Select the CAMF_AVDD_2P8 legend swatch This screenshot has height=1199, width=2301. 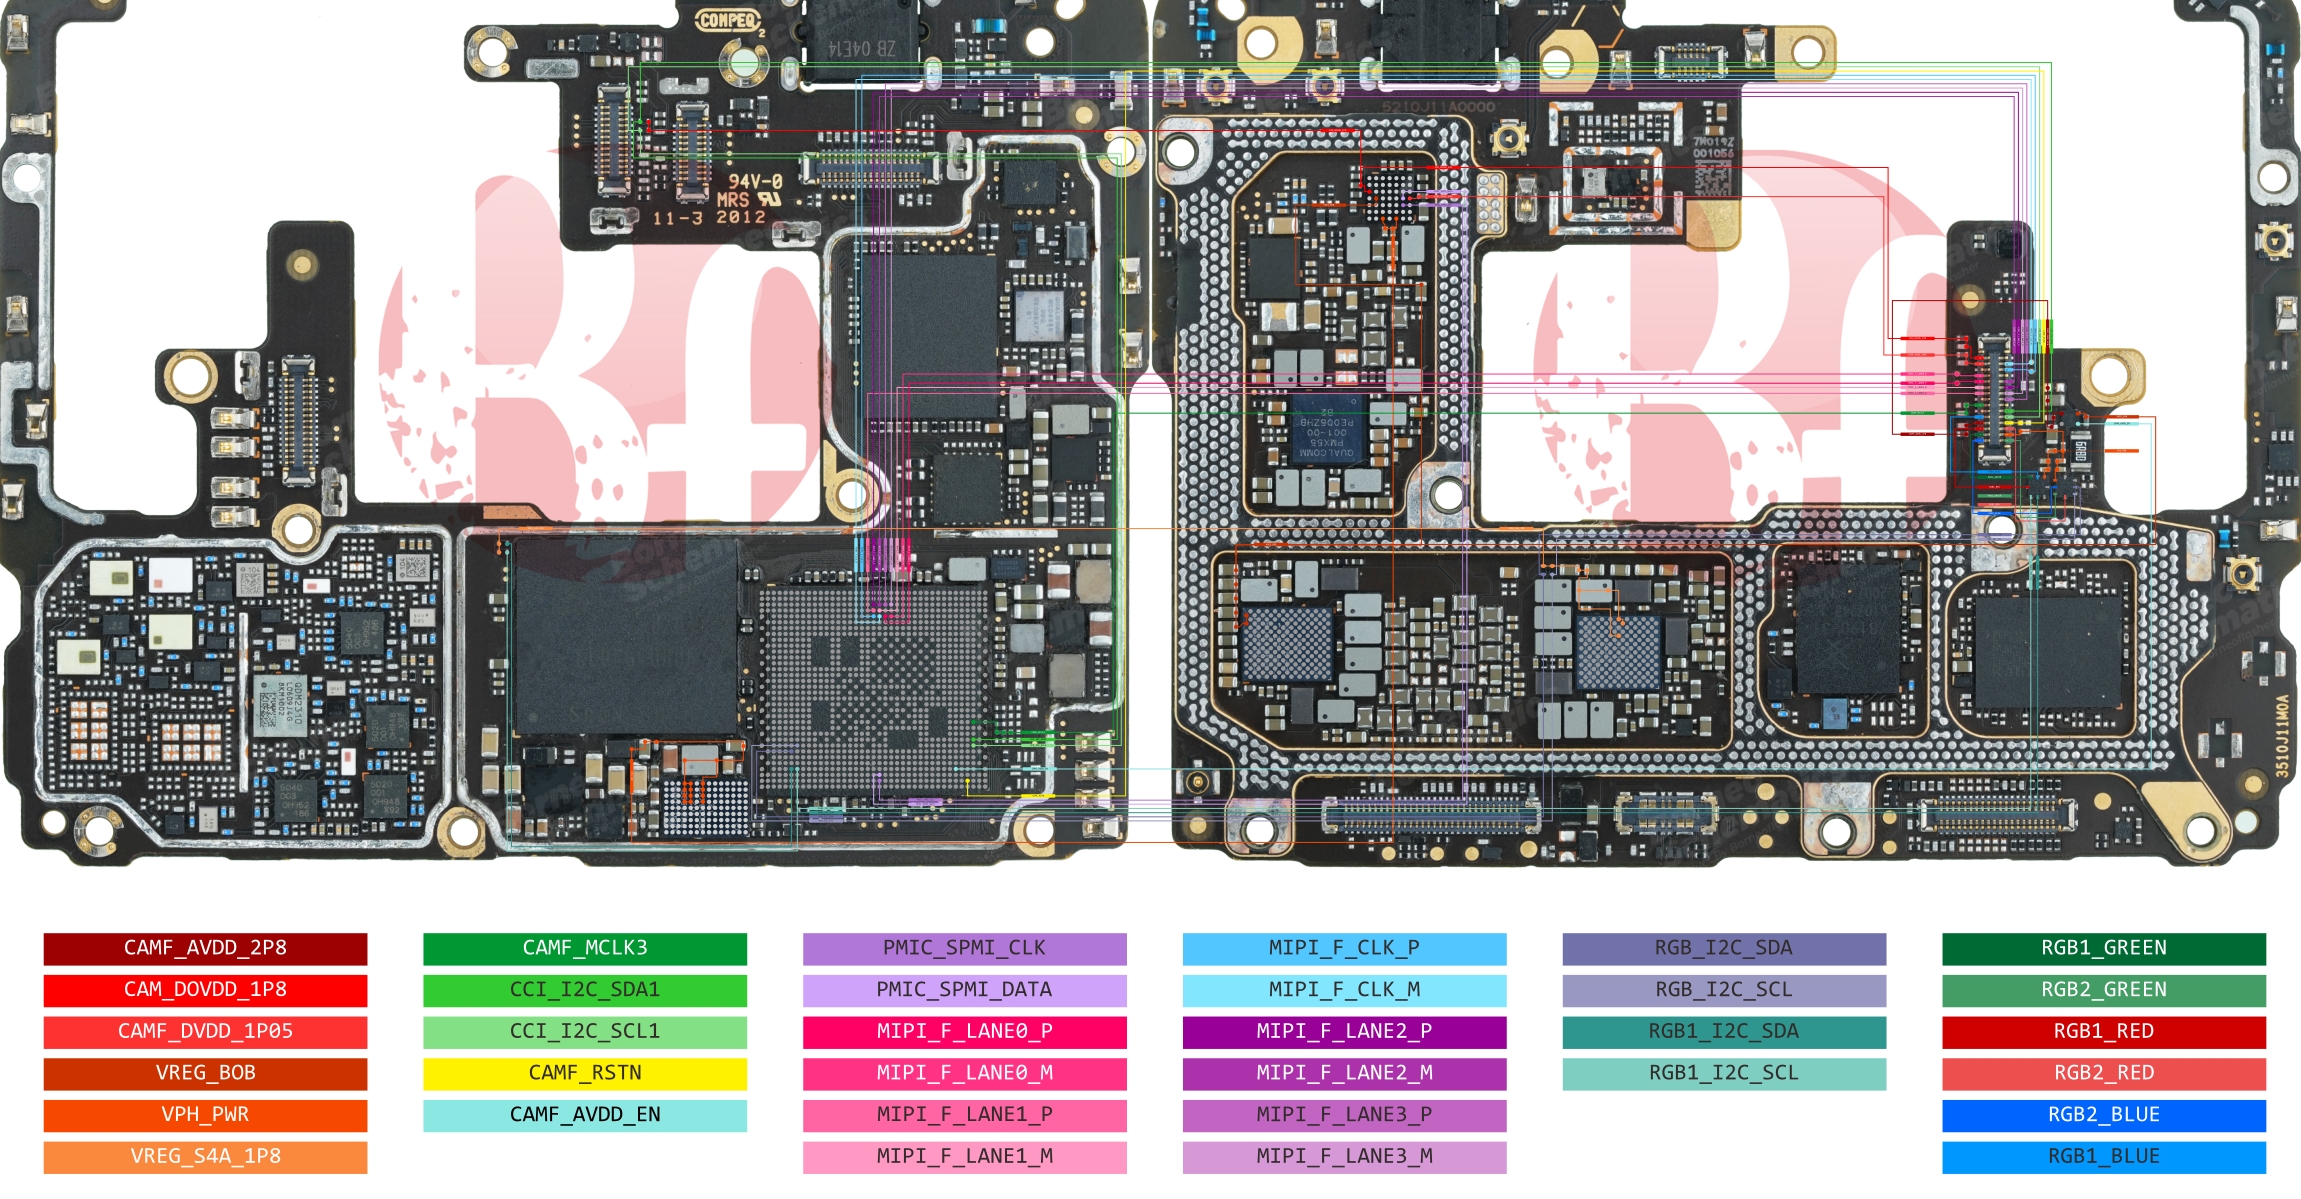point(205,948)
